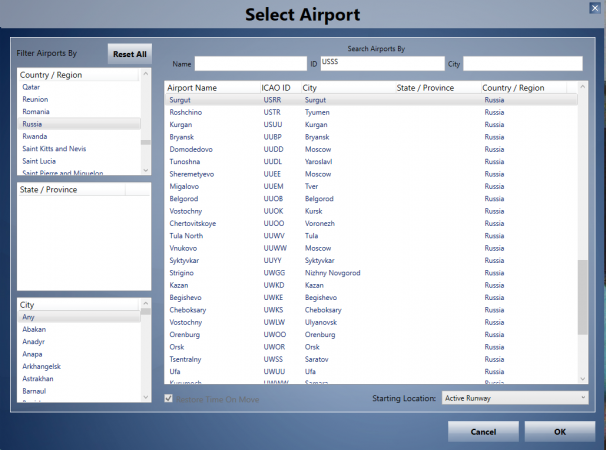
Task: Select Reunion in country filter
Action: coord(79,99)
